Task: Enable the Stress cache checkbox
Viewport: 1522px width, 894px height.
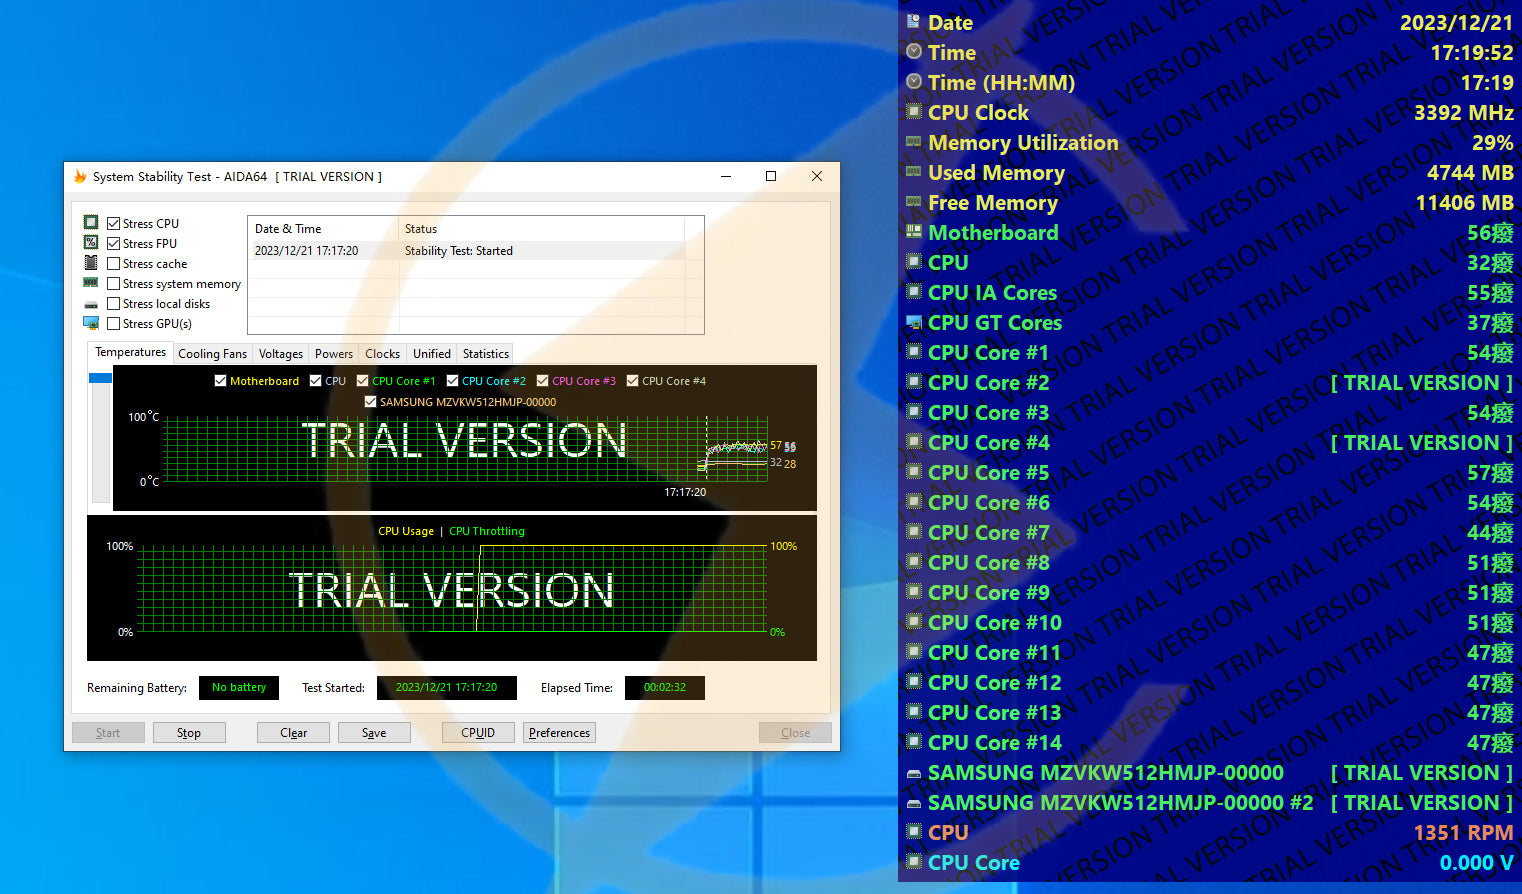Action: tap(114, 264)
